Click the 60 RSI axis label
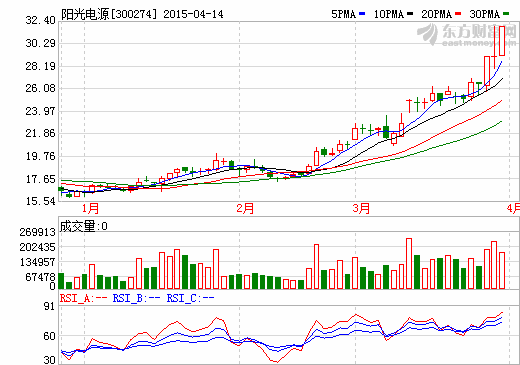The width and height of the screenshot is (520, 365). click(49, 336)
